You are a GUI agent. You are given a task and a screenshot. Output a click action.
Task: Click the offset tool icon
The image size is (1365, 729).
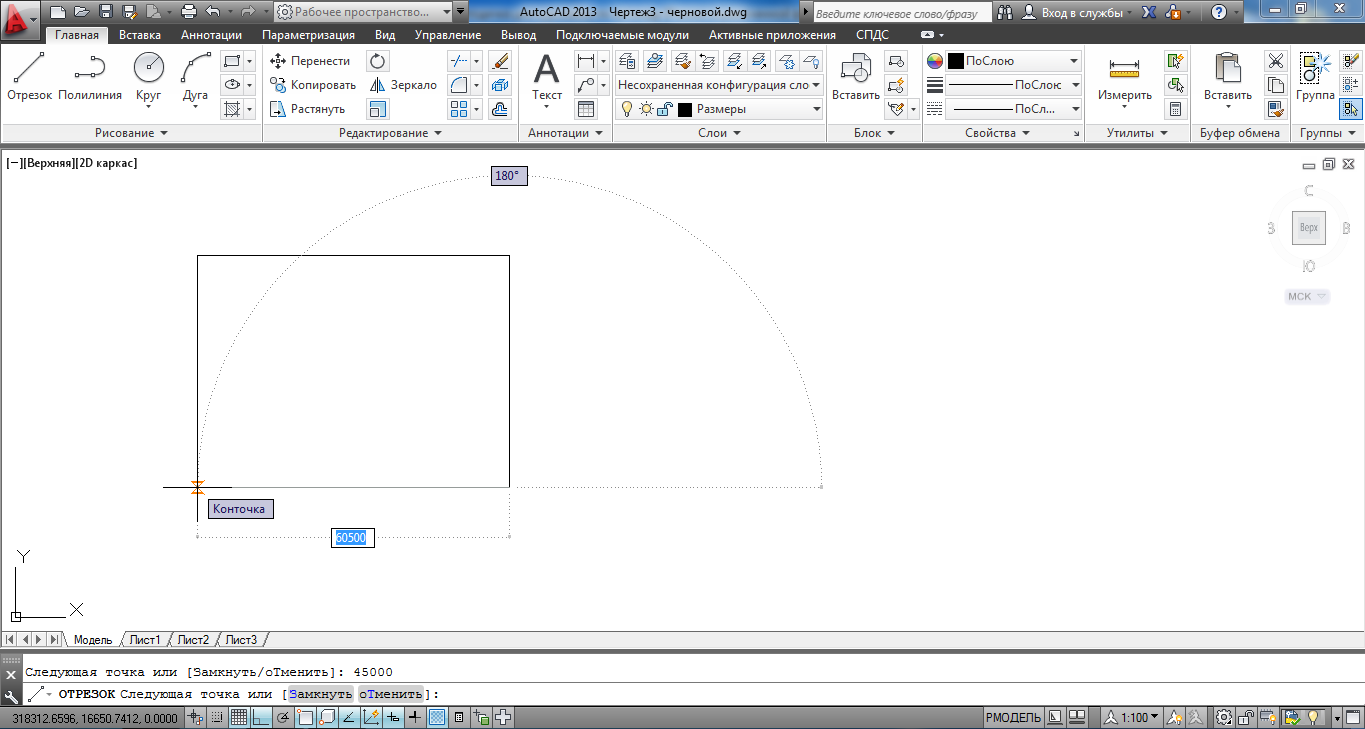[500, 109]
